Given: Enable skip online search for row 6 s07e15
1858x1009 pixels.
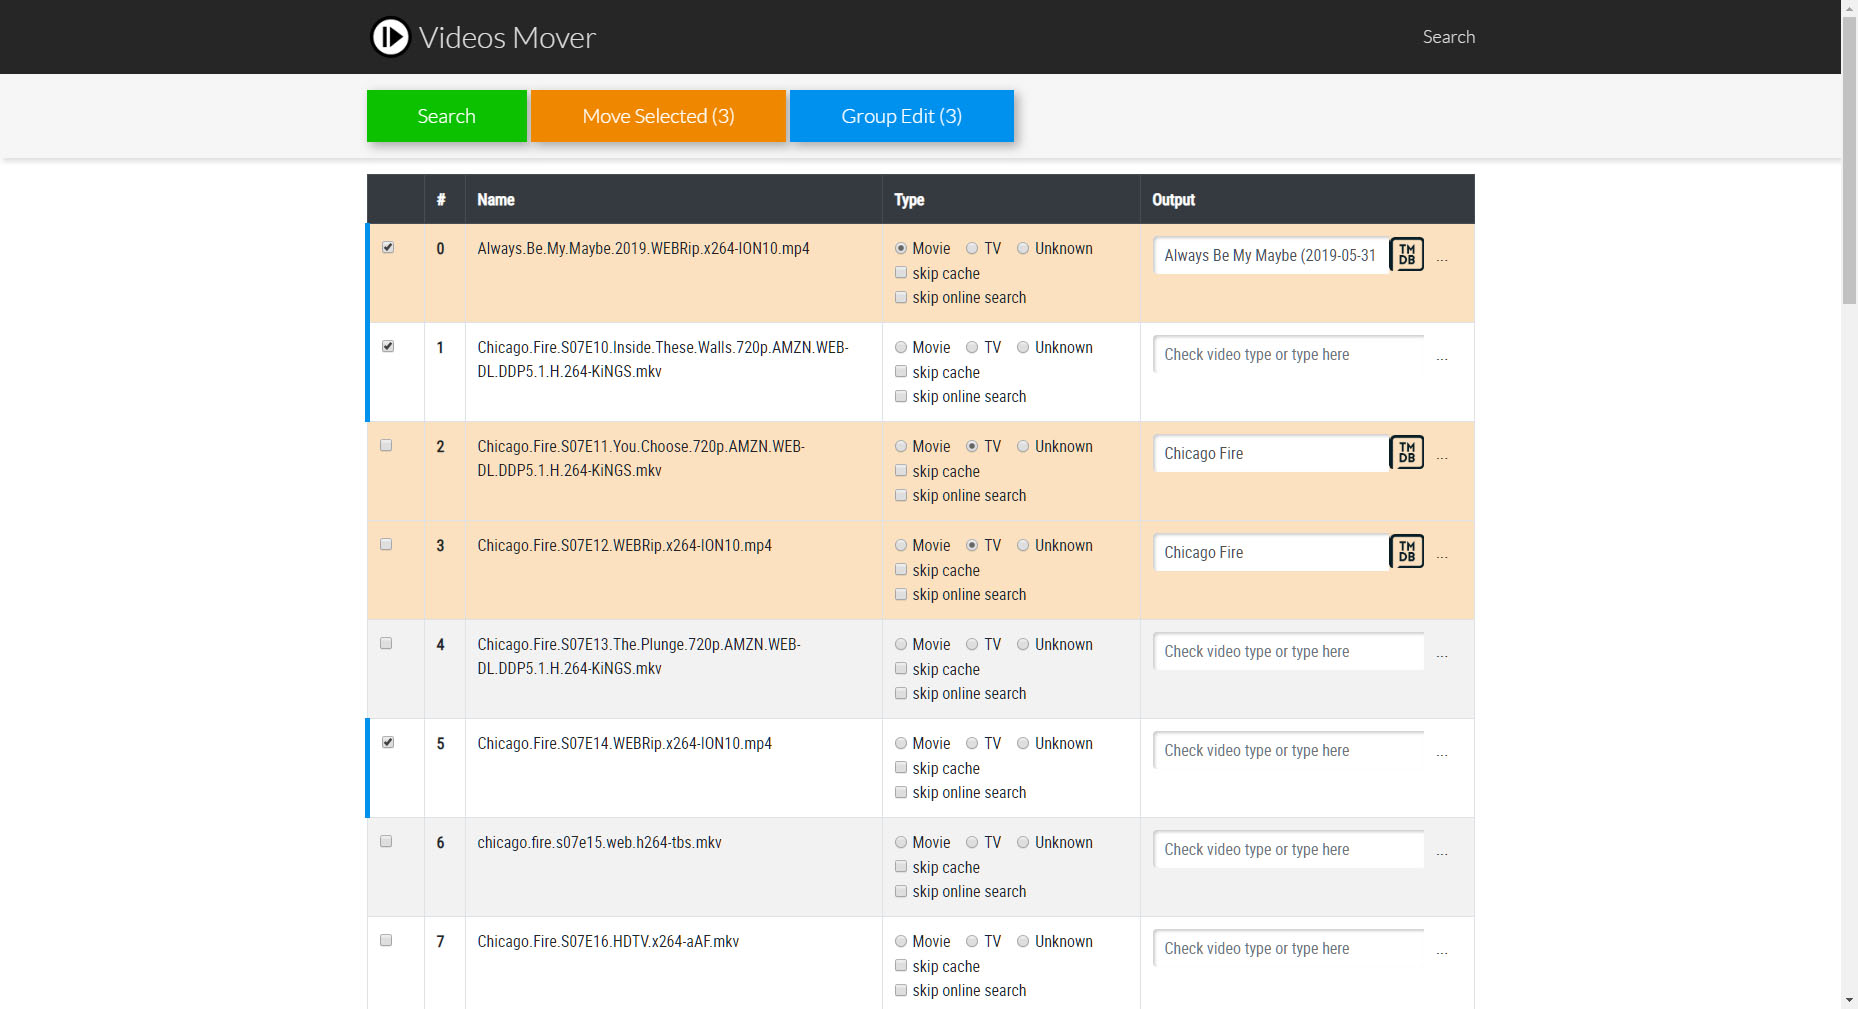Looking at the screenshot, I should coord(901,891).
